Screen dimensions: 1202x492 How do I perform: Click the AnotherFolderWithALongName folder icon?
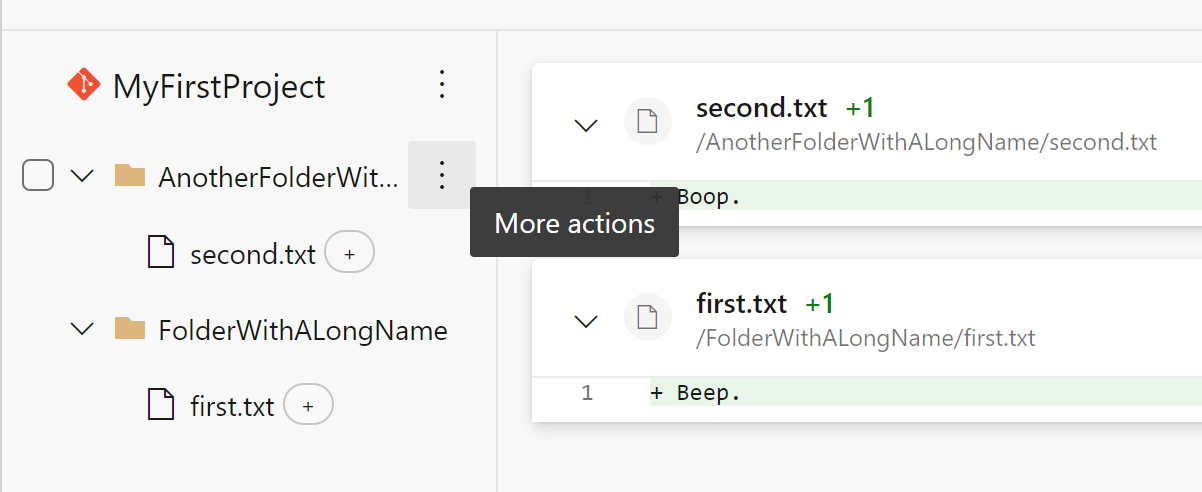pyautogui.click(x=130, y=177)
